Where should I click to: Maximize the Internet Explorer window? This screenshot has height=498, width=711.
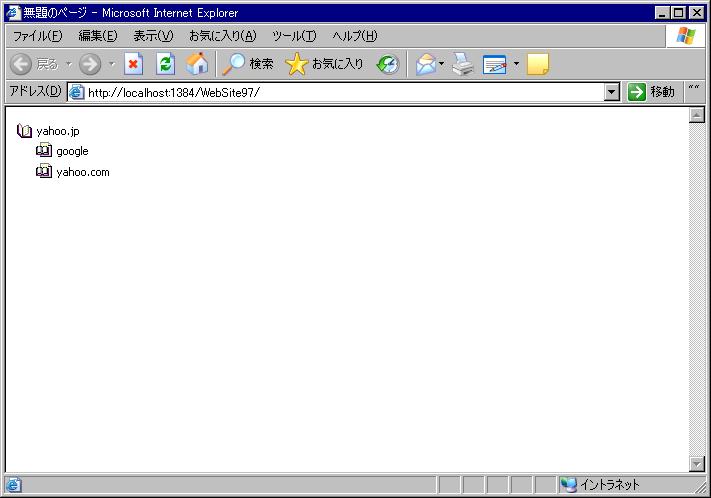tap(678, 13)
